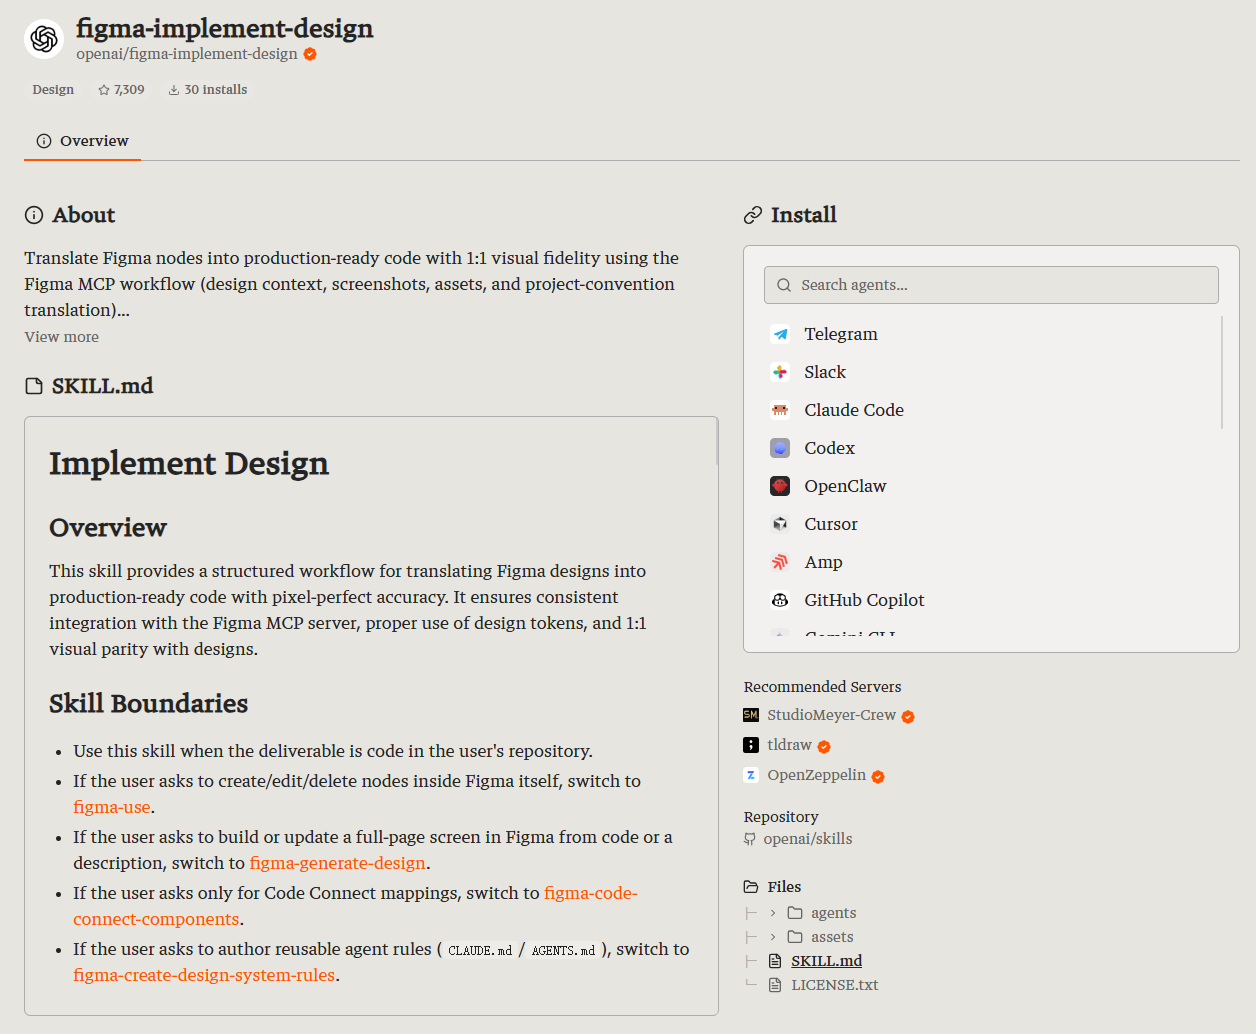Click the Skill Boundaries heading

(x=148, y=704)
